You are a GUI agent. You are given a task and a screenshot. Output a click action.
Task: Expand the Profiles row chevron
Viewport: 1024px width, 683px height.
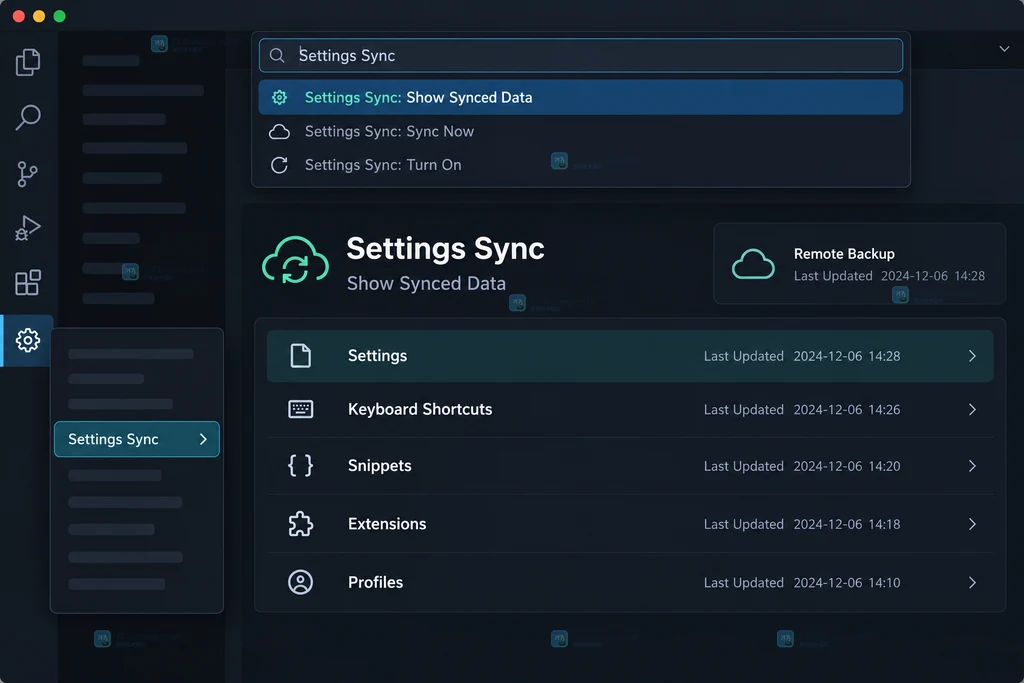point(972,582)
